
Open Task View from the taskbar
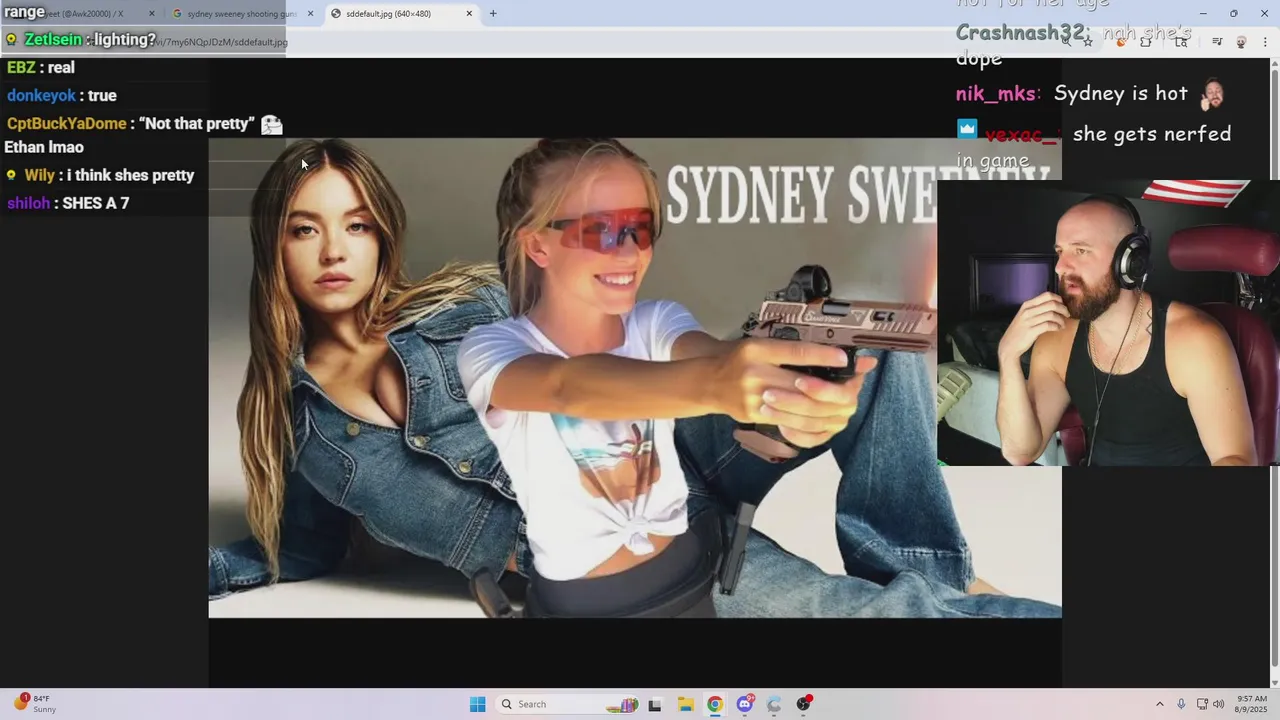pyautogui.click(x=655, y=704)
